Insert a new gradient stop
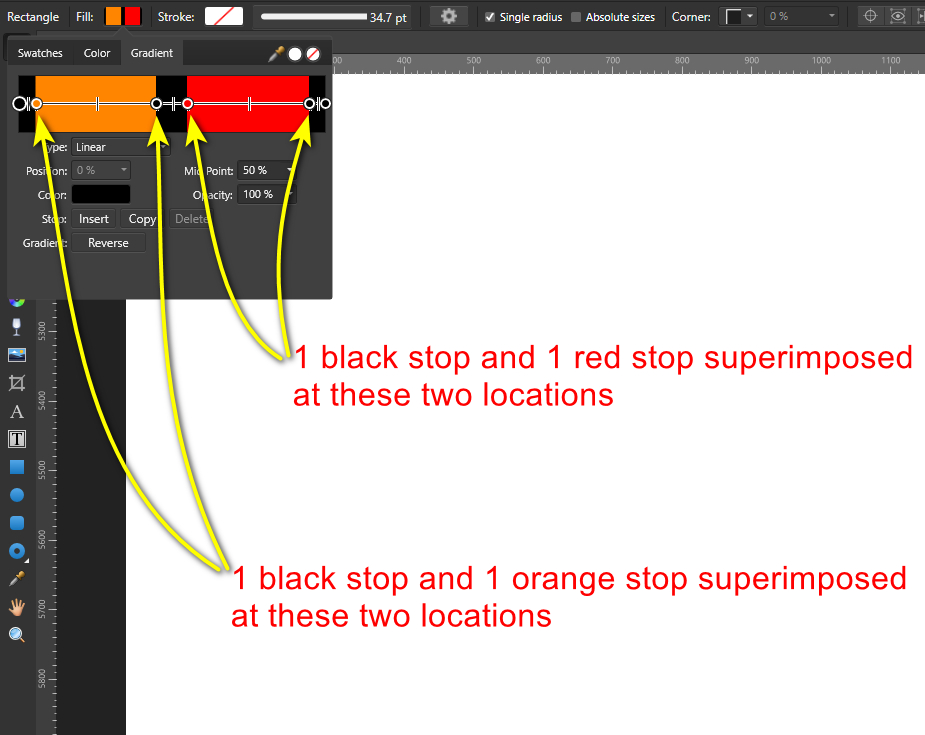The image size is (925, 735). point(93,218)
